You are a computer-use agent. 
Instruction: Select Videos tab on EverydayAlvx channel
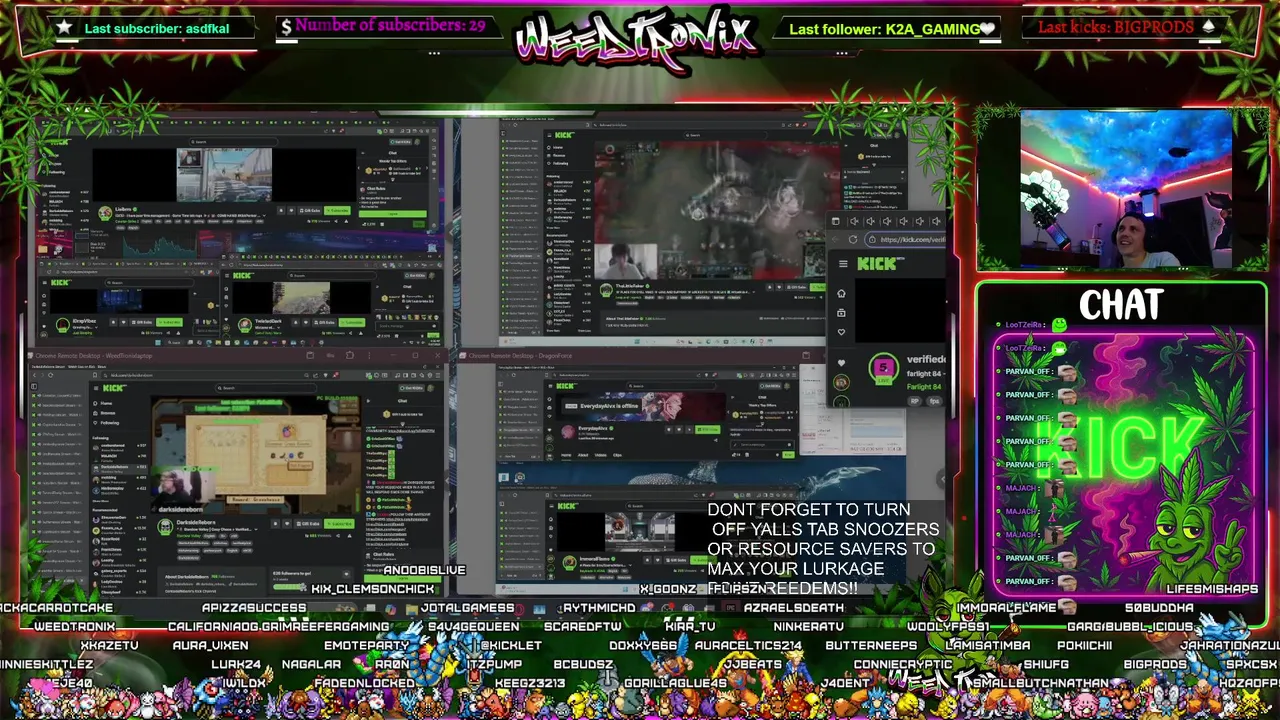click(600, 455)
